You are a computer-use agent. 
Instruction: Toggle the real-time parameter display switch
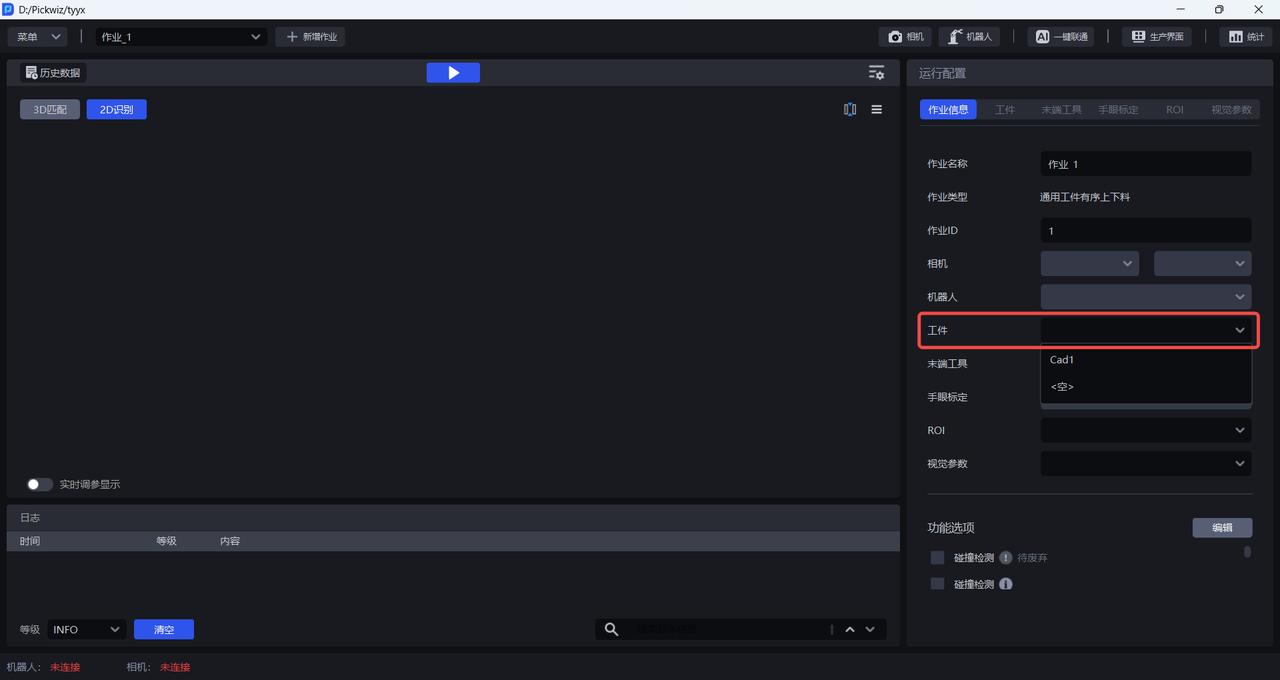click(x=40, y=484)
